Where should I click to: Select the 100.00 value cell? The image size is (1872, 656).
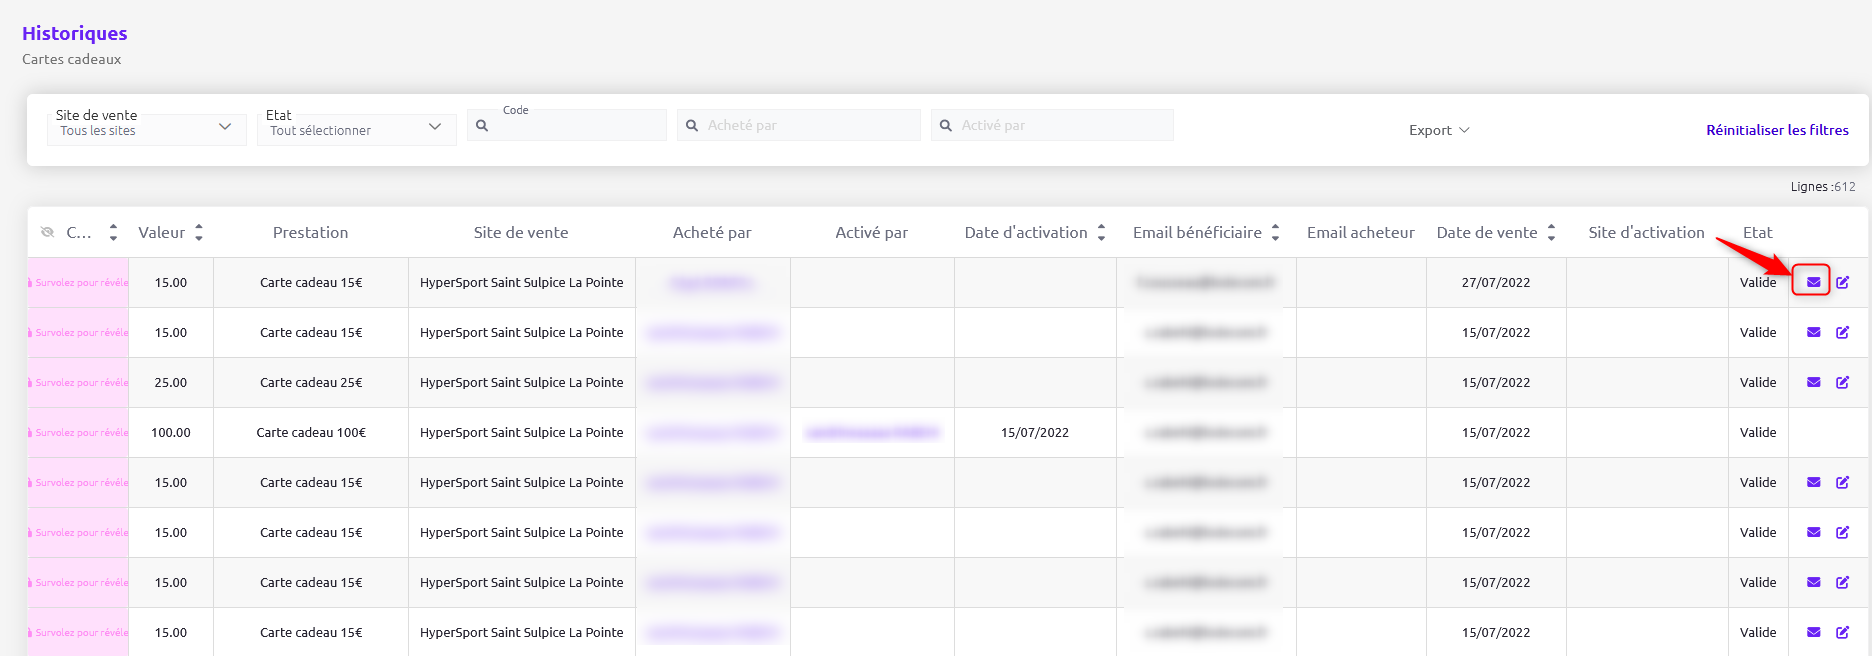171,432
